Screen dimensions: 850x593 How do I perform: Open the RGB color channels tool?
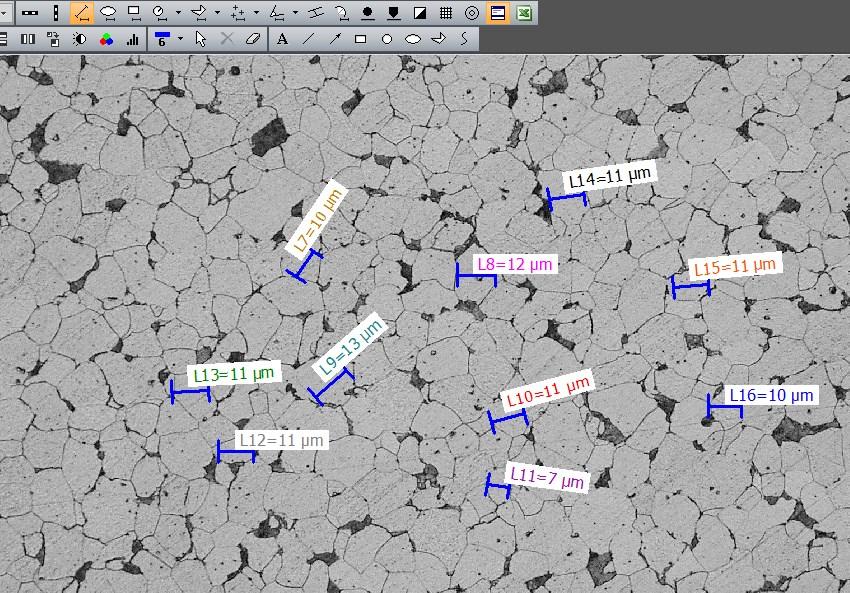[x=106, y=39]
